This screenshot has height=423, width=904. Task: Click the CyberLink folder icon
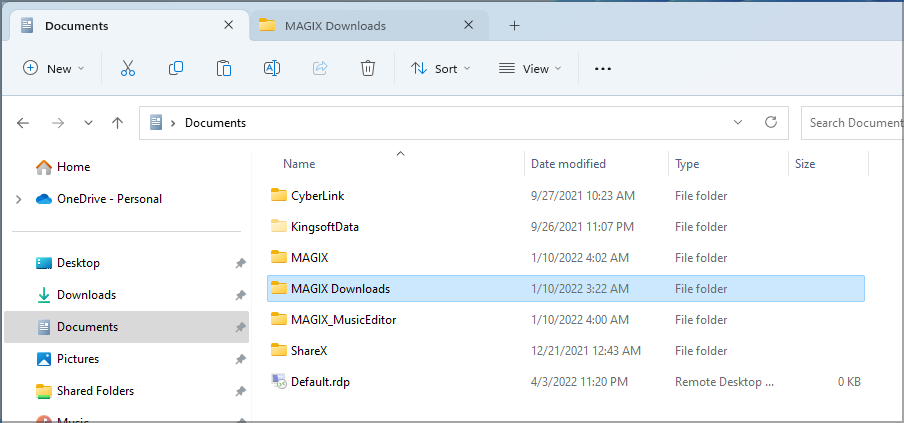click(279, 195)
